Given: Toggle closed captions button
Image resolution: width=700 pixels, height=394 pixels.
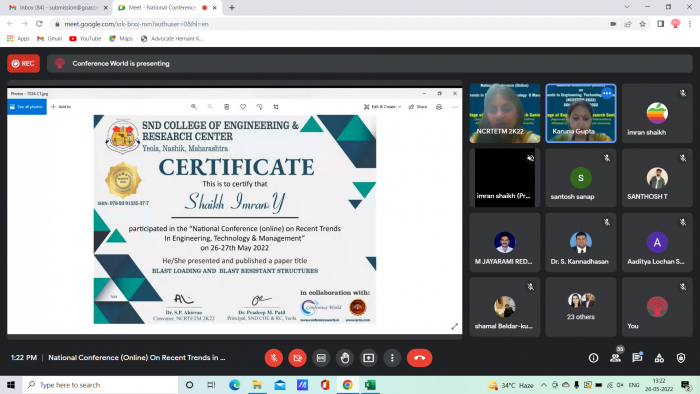Looking at the screenshot, I should (321, 358).
